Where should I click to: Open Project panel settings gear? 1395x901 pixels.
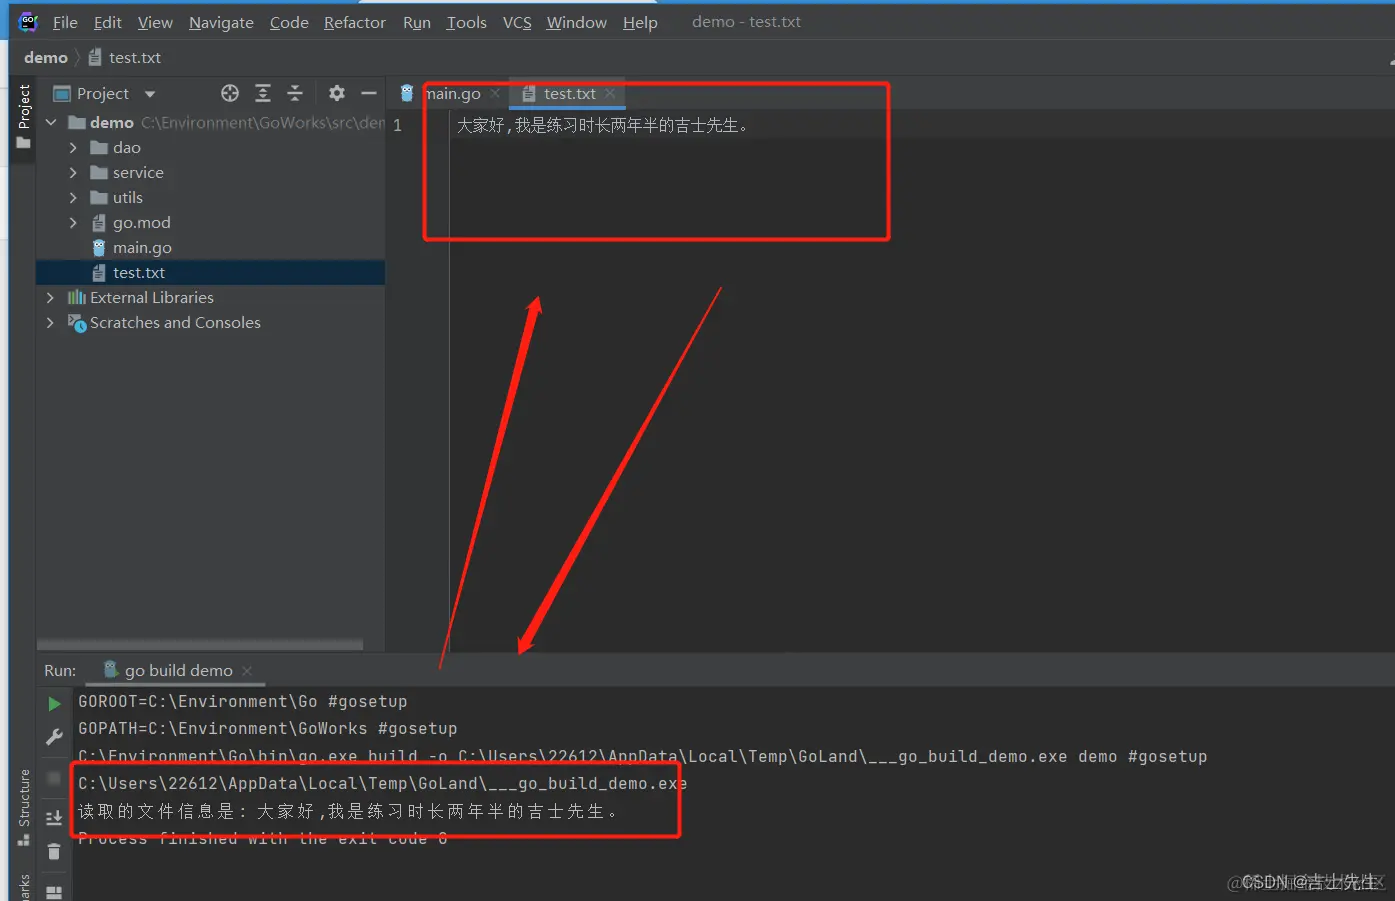337,93
